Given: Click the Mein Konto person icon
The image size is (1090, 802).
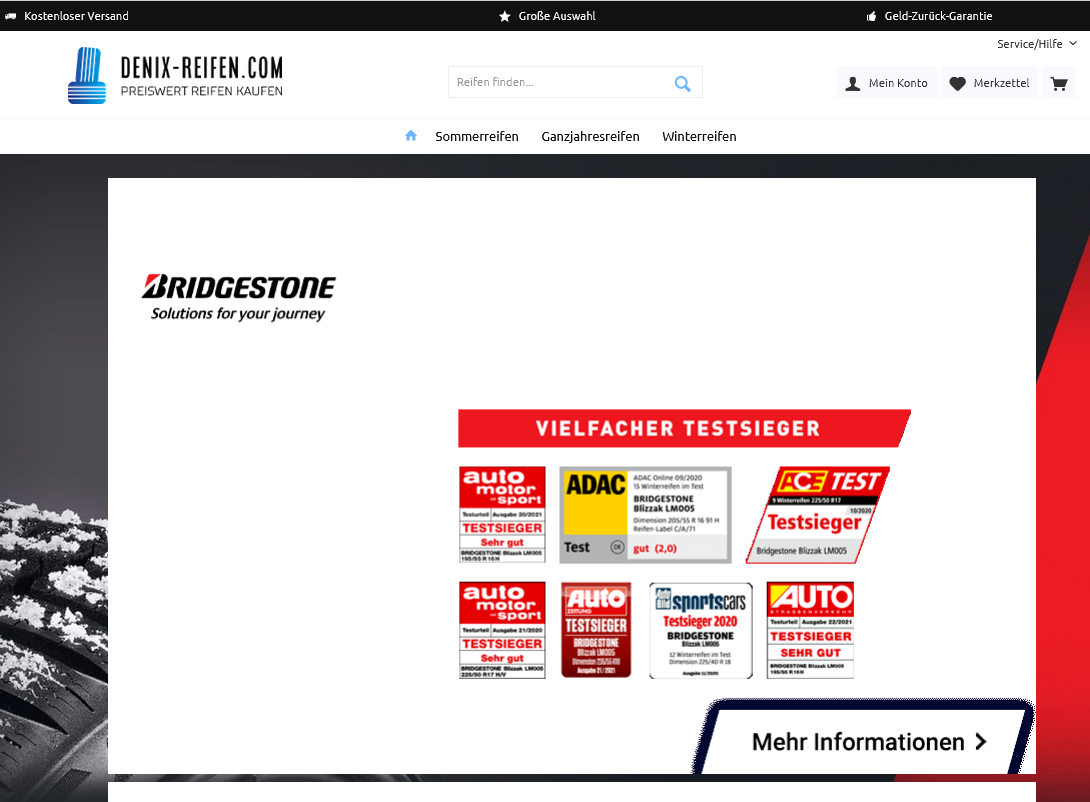Looking at the screenshot, I should pos(852,83).
